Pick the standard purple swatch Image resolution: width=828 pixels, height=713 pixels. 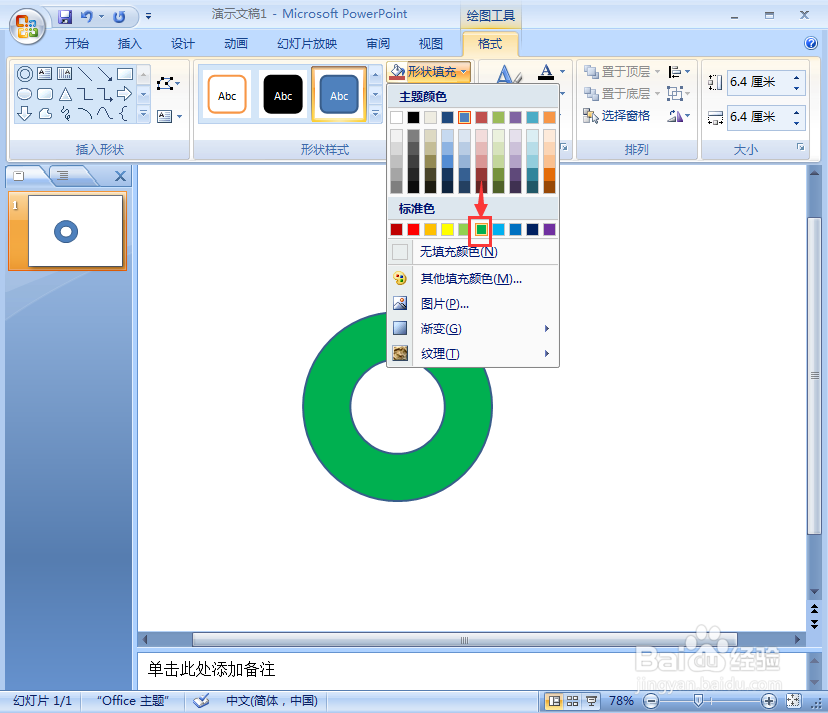click(549, 229)
